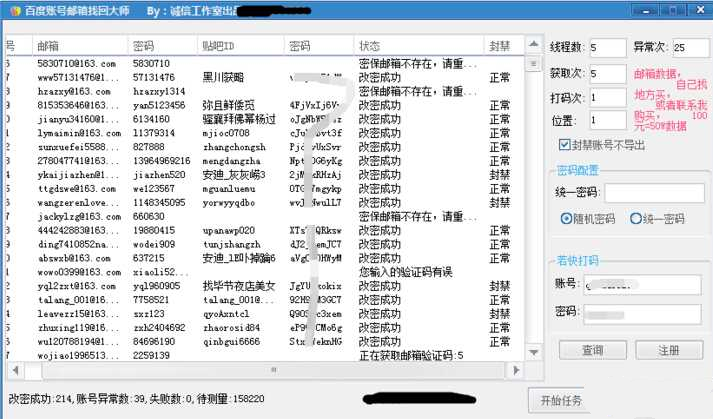Close the window

point(701,9)
